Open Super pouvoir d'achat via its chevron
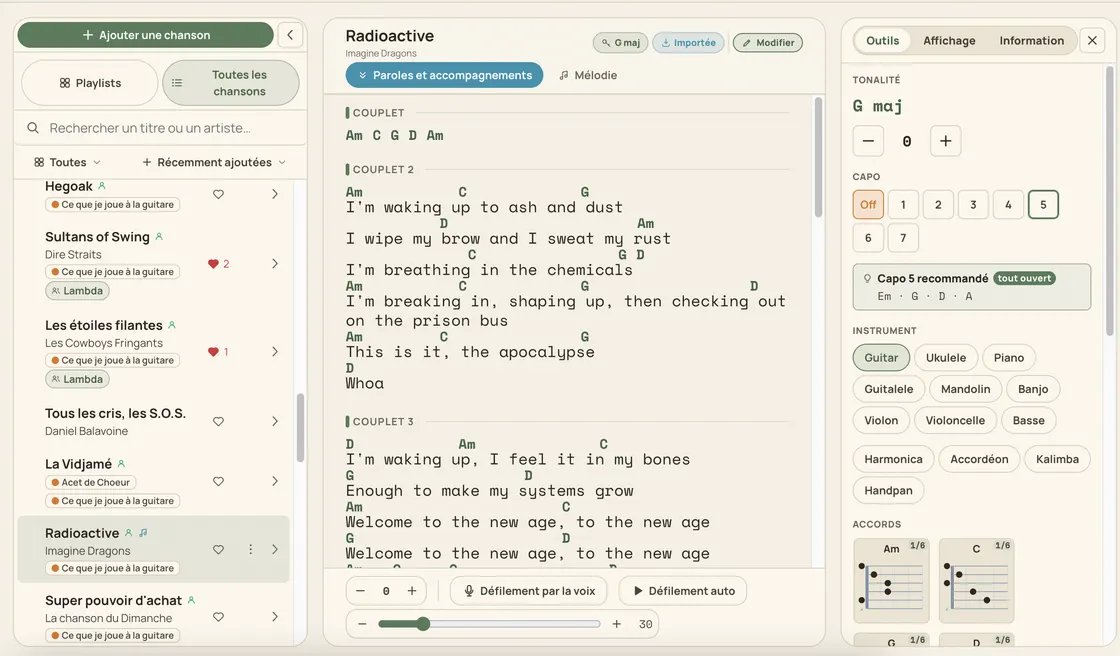Image resolution: width=1120 pixels, height=656 pixels. pos(275,617)
